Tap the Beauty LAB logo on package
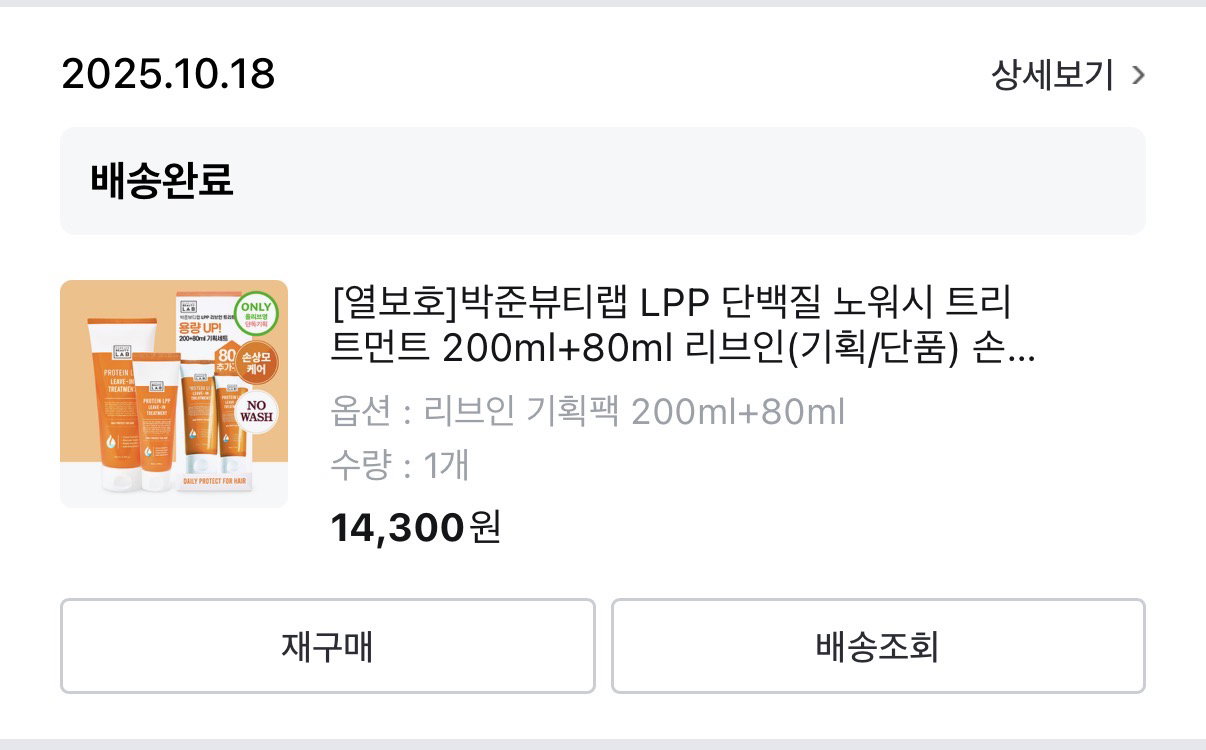Viewport: 1206px width, 750px height. pos(189,307)
